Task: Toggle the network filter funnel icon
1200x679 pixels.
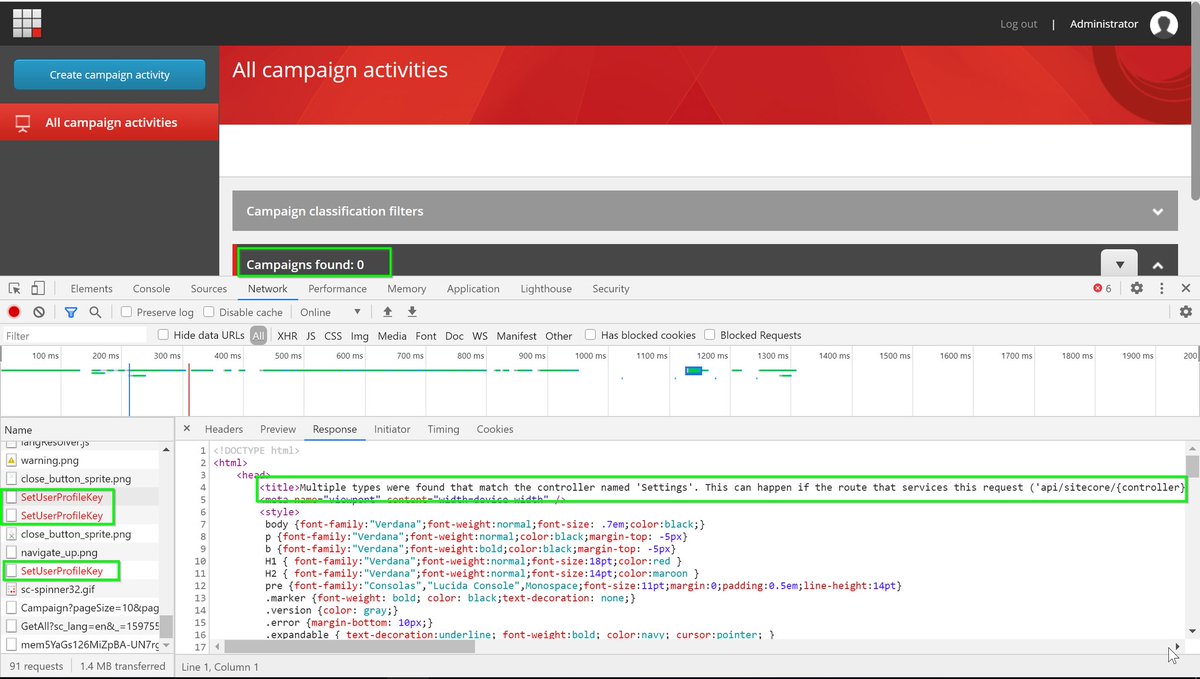Action: tap(71, 312)
